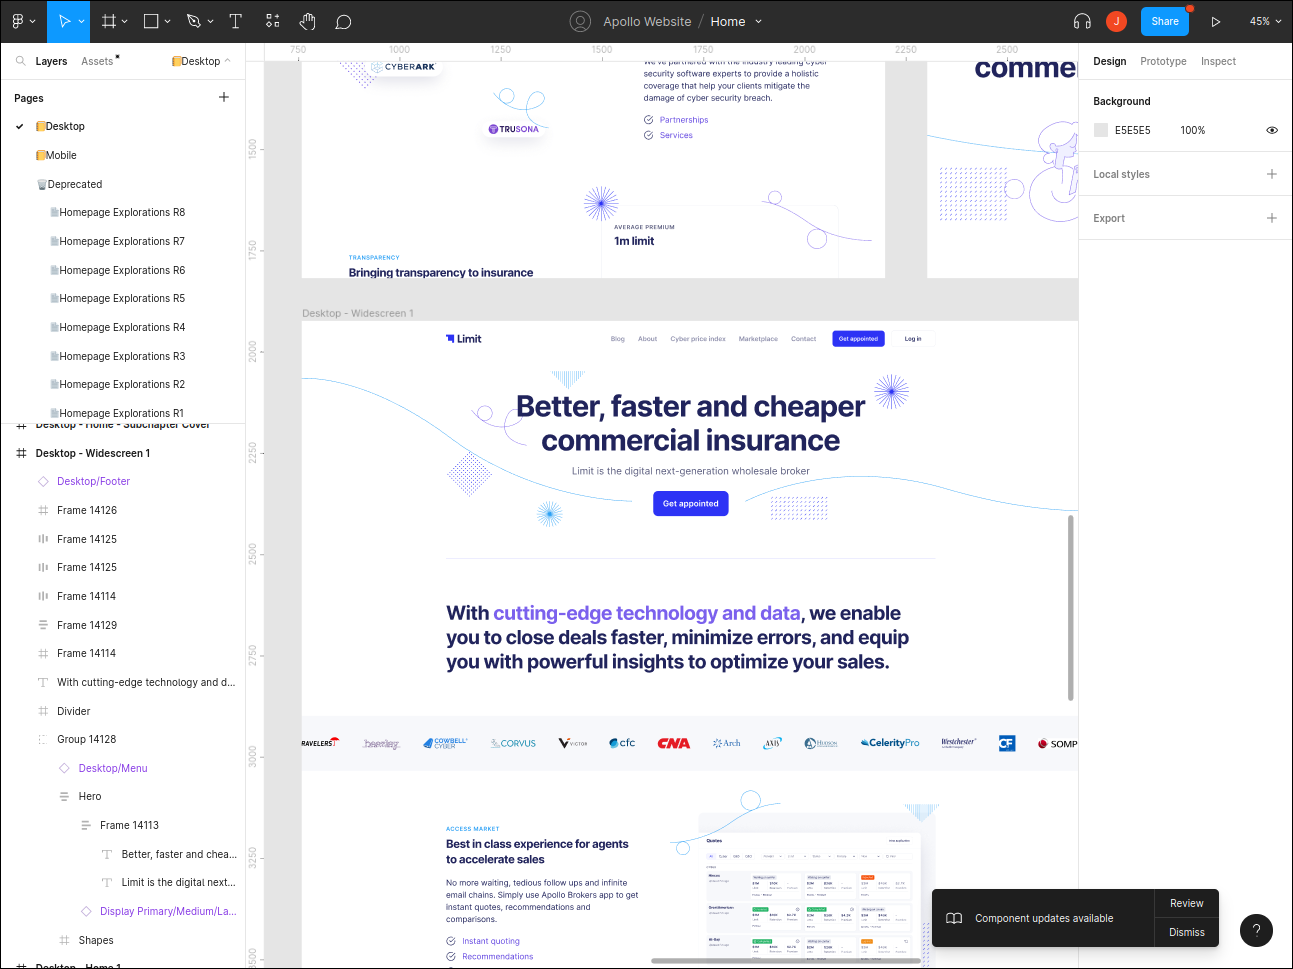Select the Homepage Explorations R5 page
Image resolution: width=1293 pixels, height=969 pixels.
pos(122,298)
